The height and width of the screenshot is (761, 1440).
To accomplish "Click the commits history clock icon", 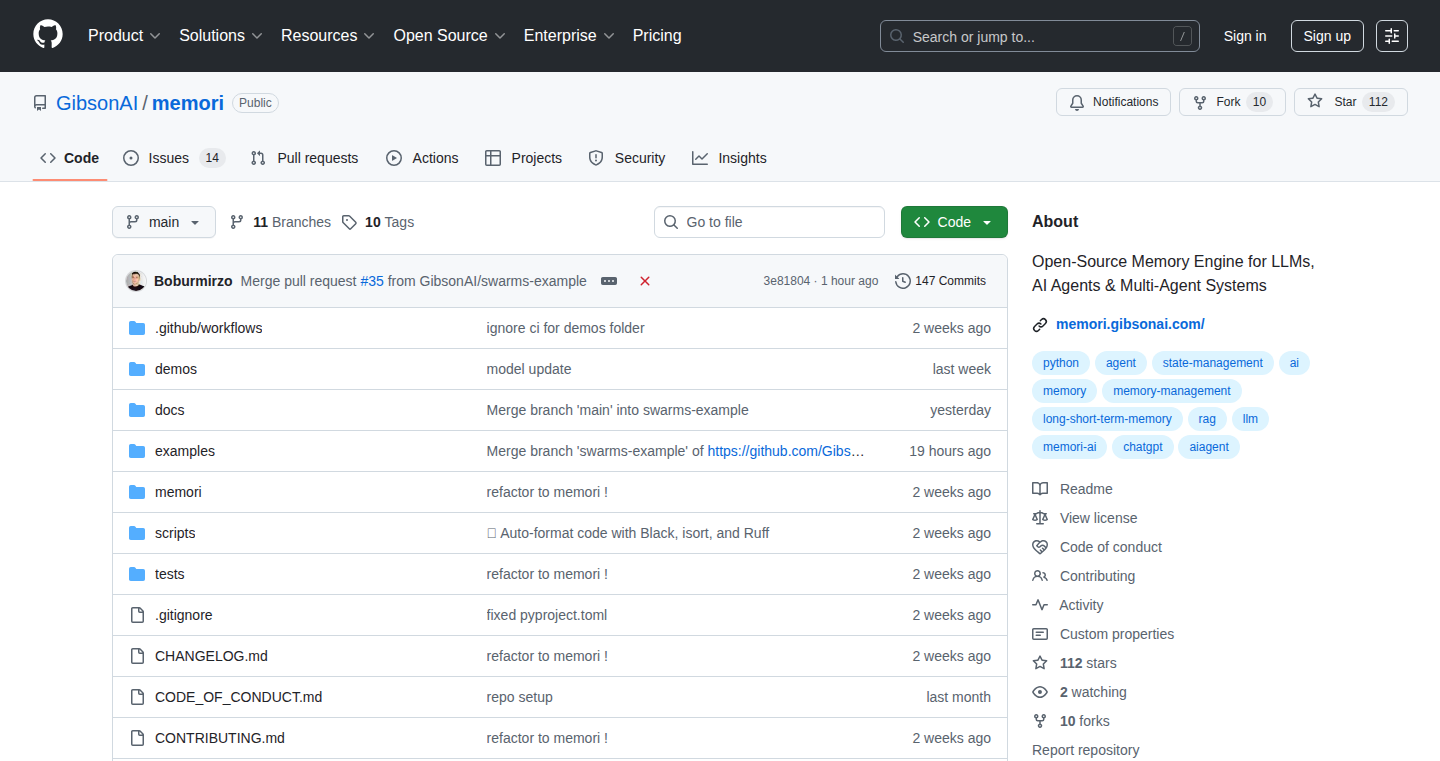I will tap(903, 281).
